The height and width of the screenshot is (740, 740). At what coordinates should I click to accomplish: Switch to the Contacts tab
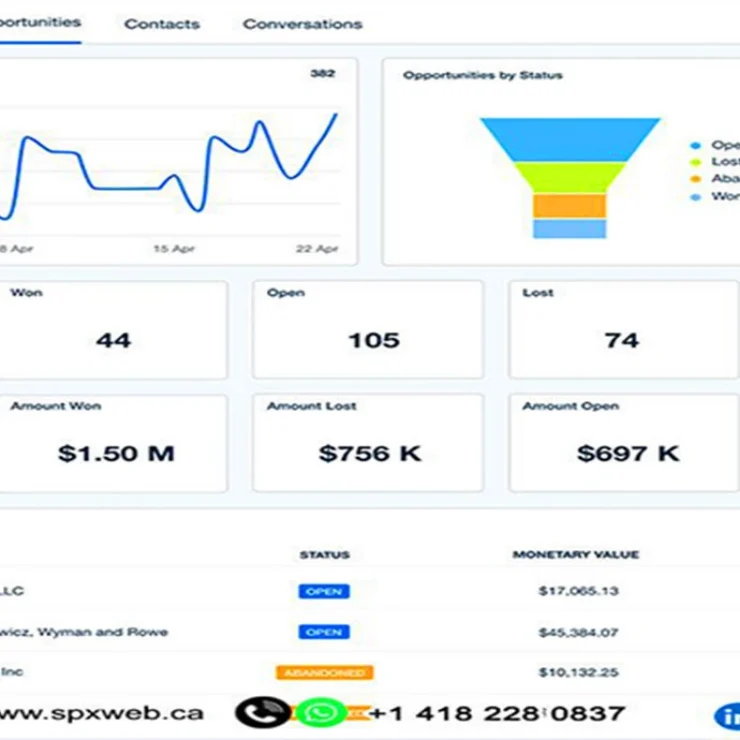[162, 24]
